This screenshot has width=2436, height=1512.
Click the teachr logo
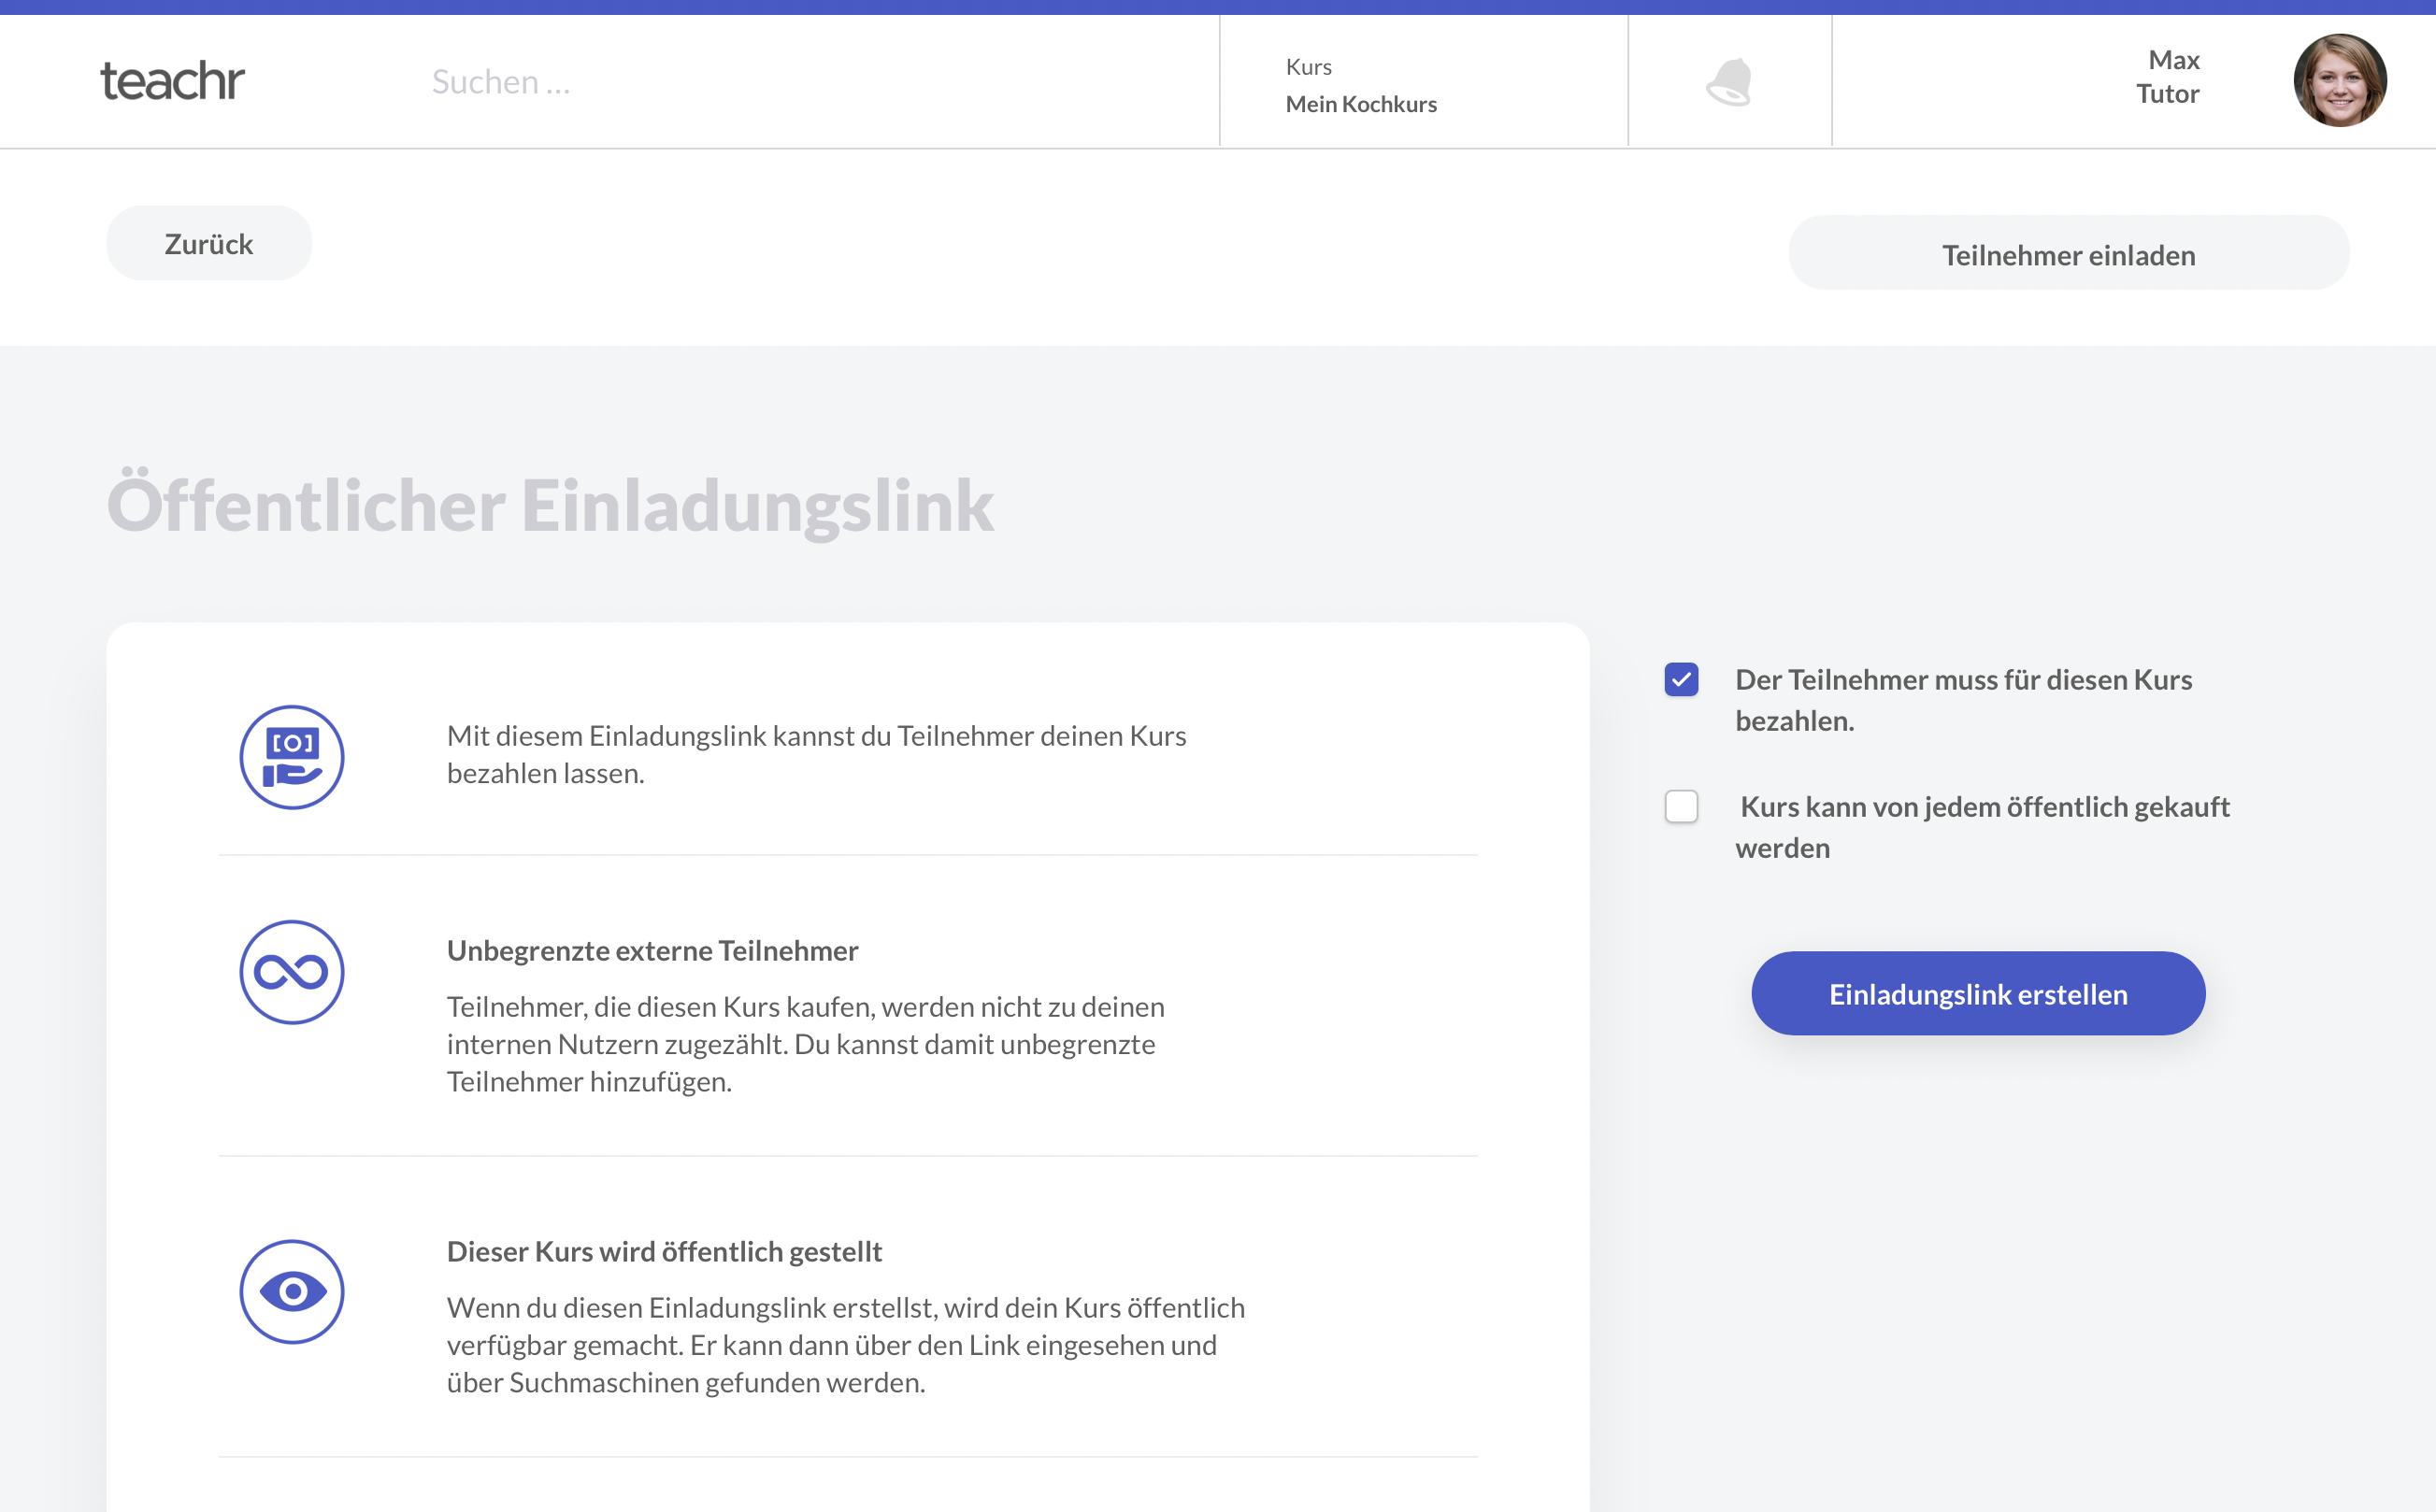click(172, 81)
